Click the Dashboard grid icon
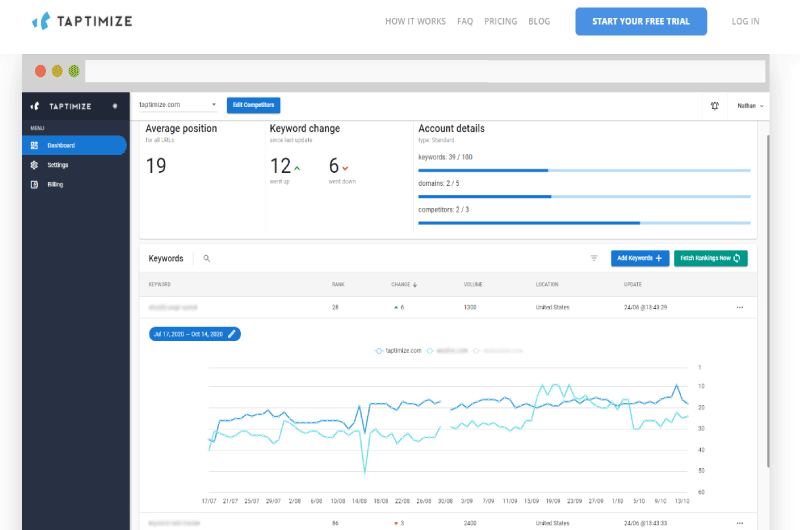The height and width of the screenshot is (530, 800). coord(34,145)
